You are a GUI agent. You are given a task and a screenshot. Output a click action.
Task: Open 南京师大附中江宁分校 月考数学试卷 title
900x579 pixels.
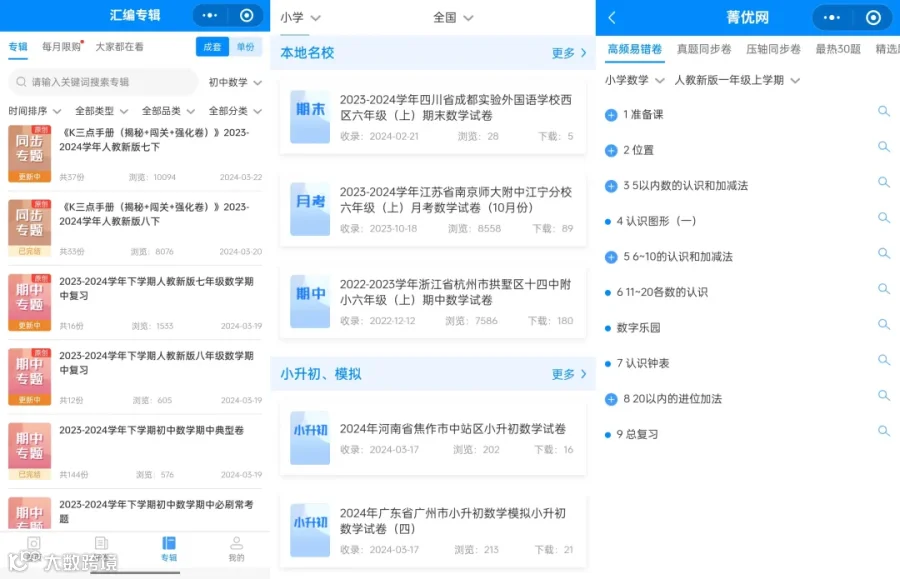456,200
